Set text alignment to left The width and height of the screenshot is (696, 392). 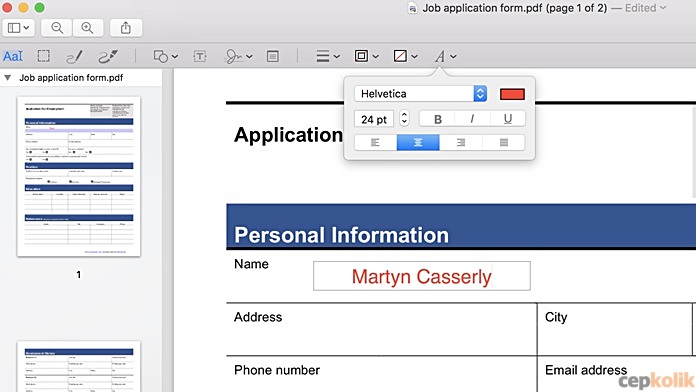(x=376, y=143)
